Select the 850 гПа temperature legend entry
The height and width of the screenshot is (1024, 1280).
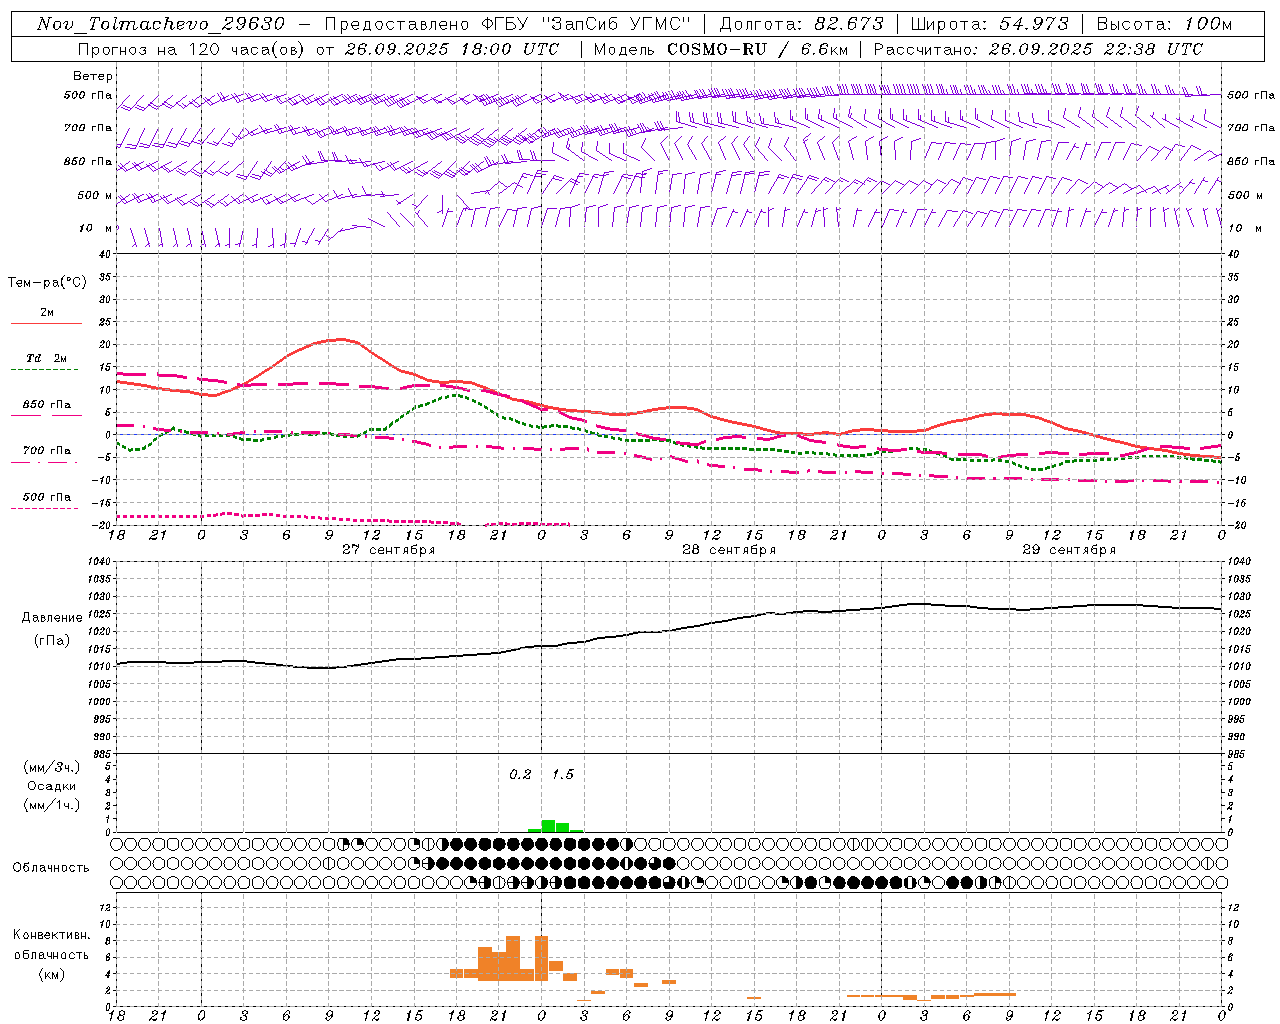[x=46, y=405]
